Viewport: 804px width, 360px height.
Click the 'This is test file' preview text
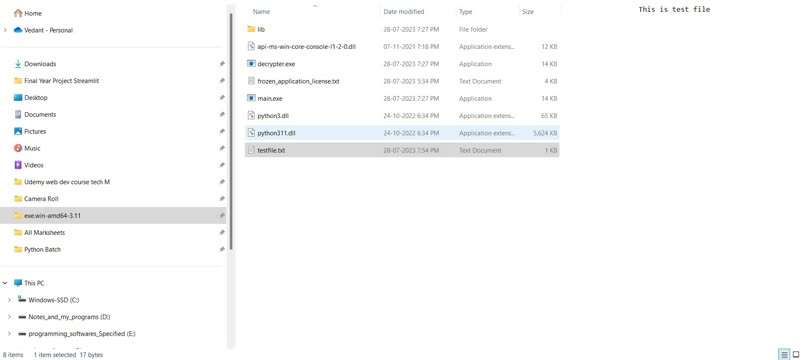(674, 9)
